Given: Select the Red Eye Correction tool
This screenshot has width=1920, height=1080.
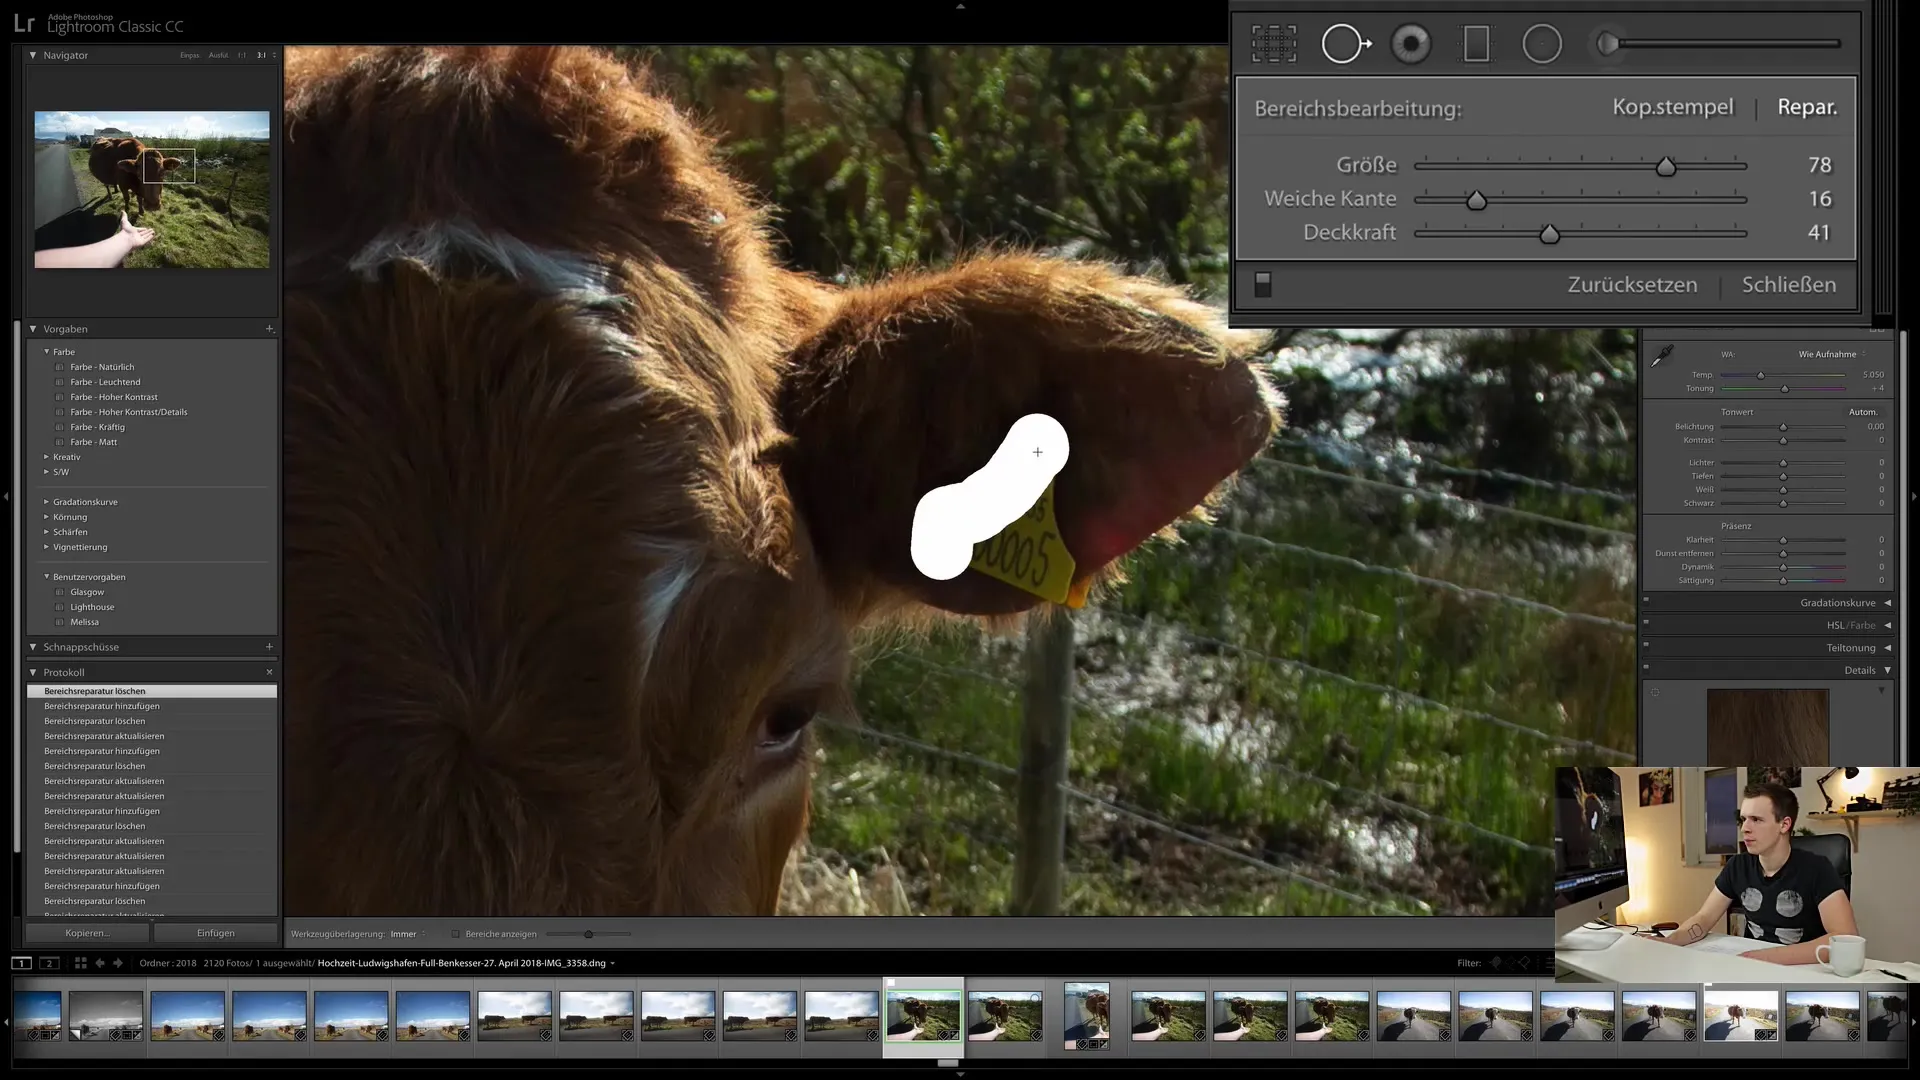Looking at the screenshot, I should [1410, 44].
